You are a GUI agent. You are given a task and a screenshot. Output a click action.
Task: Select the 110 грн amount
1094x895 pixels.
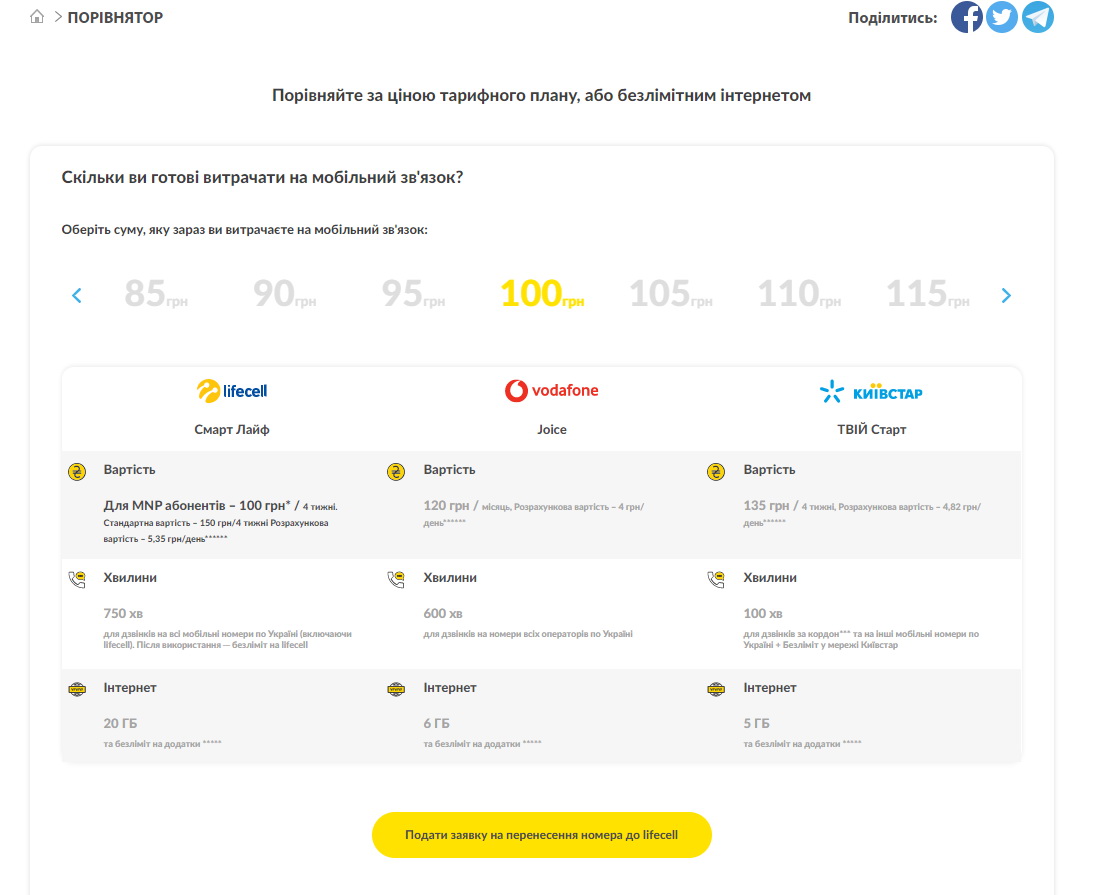click(x=799, y=294)
